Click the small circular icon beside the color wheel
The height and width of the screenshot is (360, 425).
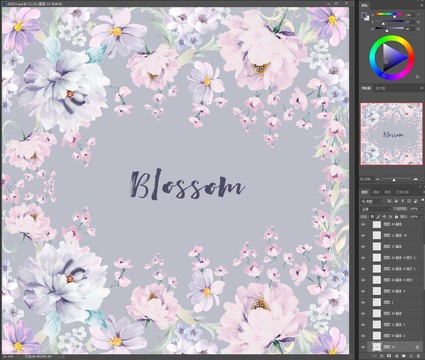pos(418,76)
